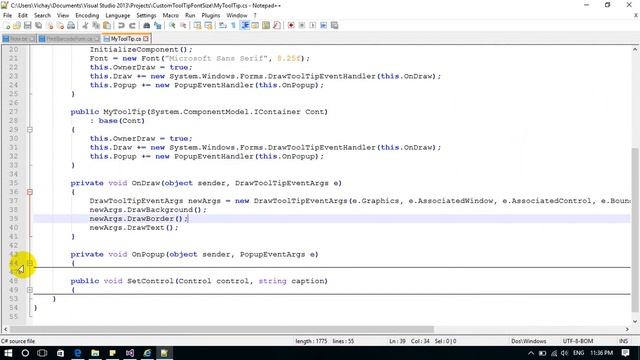
Task: Open the Function List icon
Action: coord(277,25)
